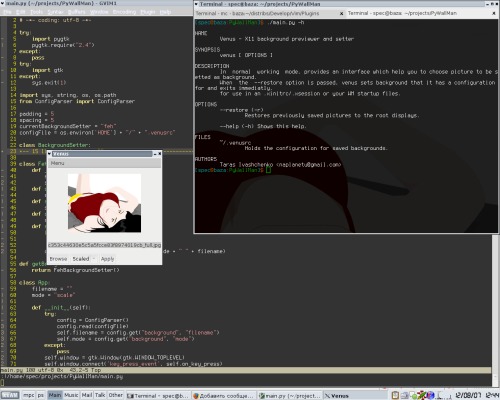This screenshot has height=400, width=500.
Task: Click the gvim icon on main.py taskbar entry
Action: pos(262,396)
